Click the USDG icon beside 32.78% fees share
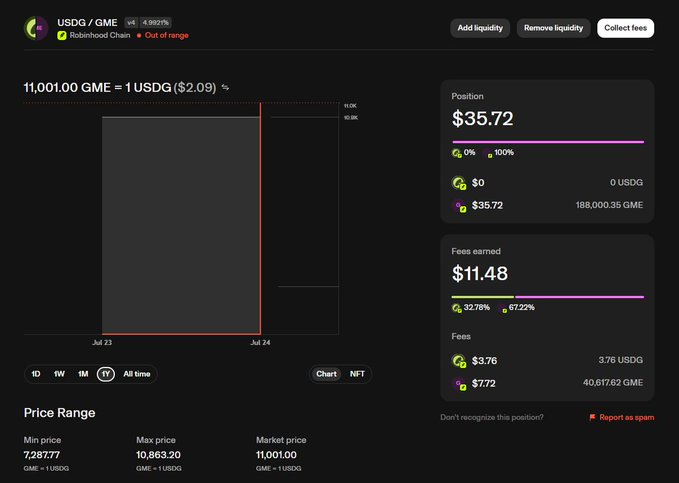Viewport: 679px width, 483px height. 457,308
